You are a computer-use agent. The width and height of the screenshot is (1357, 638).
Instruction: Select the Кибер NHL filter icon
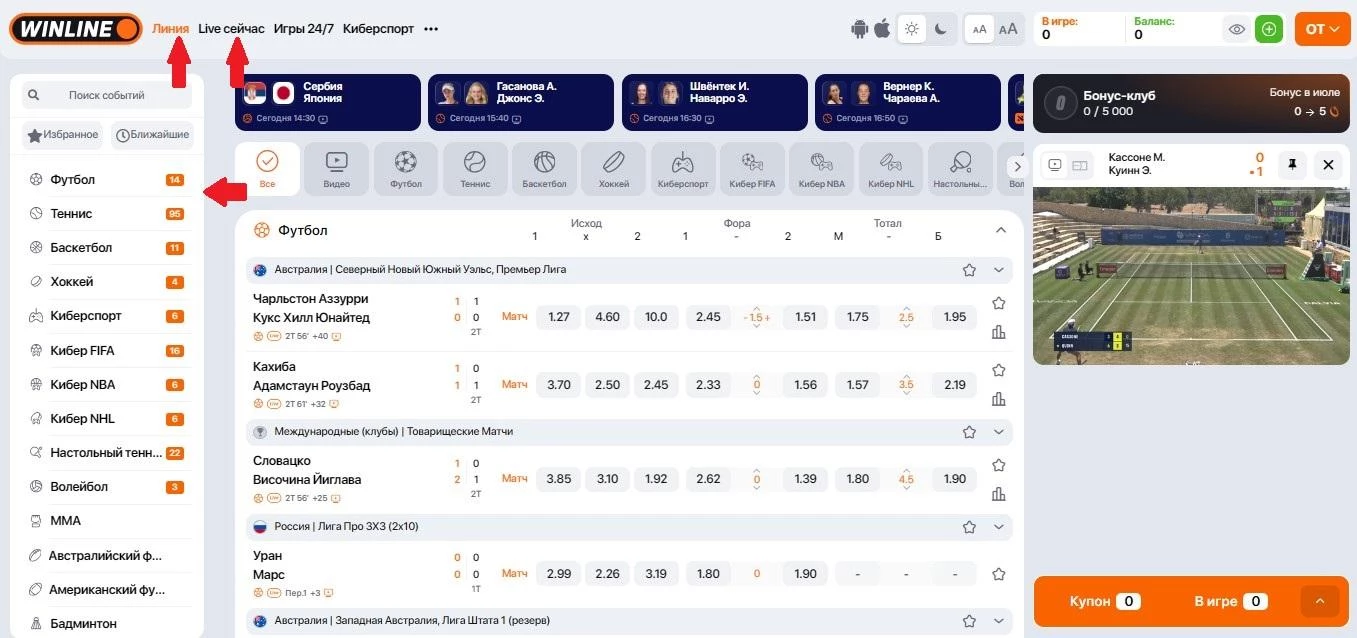(891, 168)
